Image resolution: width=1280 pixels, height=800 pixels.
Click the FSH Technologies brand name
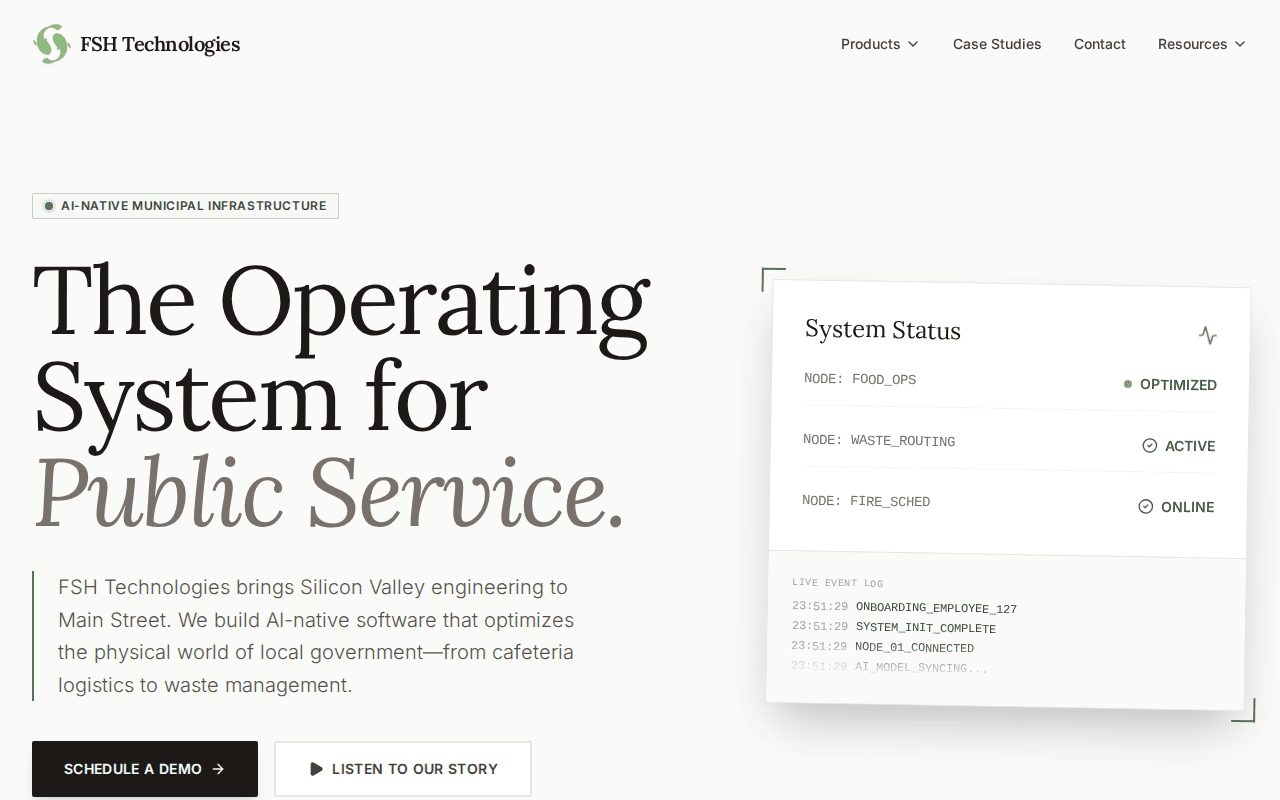click(160, 44)
